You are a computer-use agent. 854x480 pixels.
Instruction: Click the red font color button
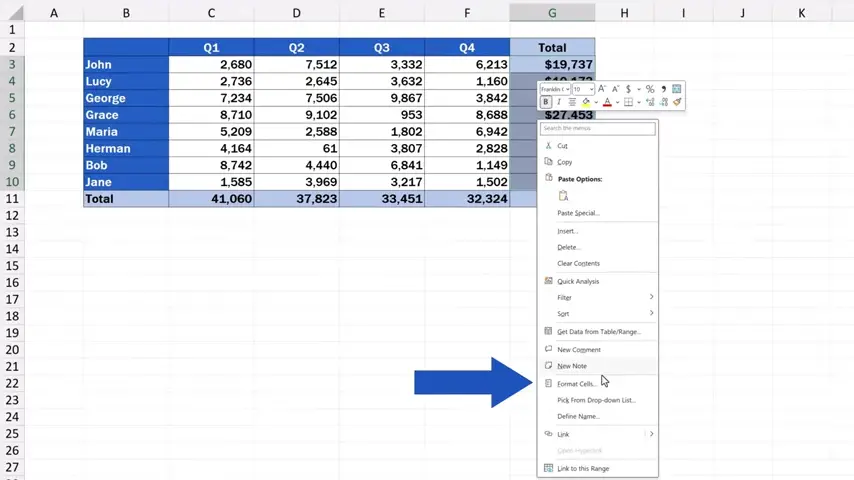pyautogui.click(x=606, y=102)
